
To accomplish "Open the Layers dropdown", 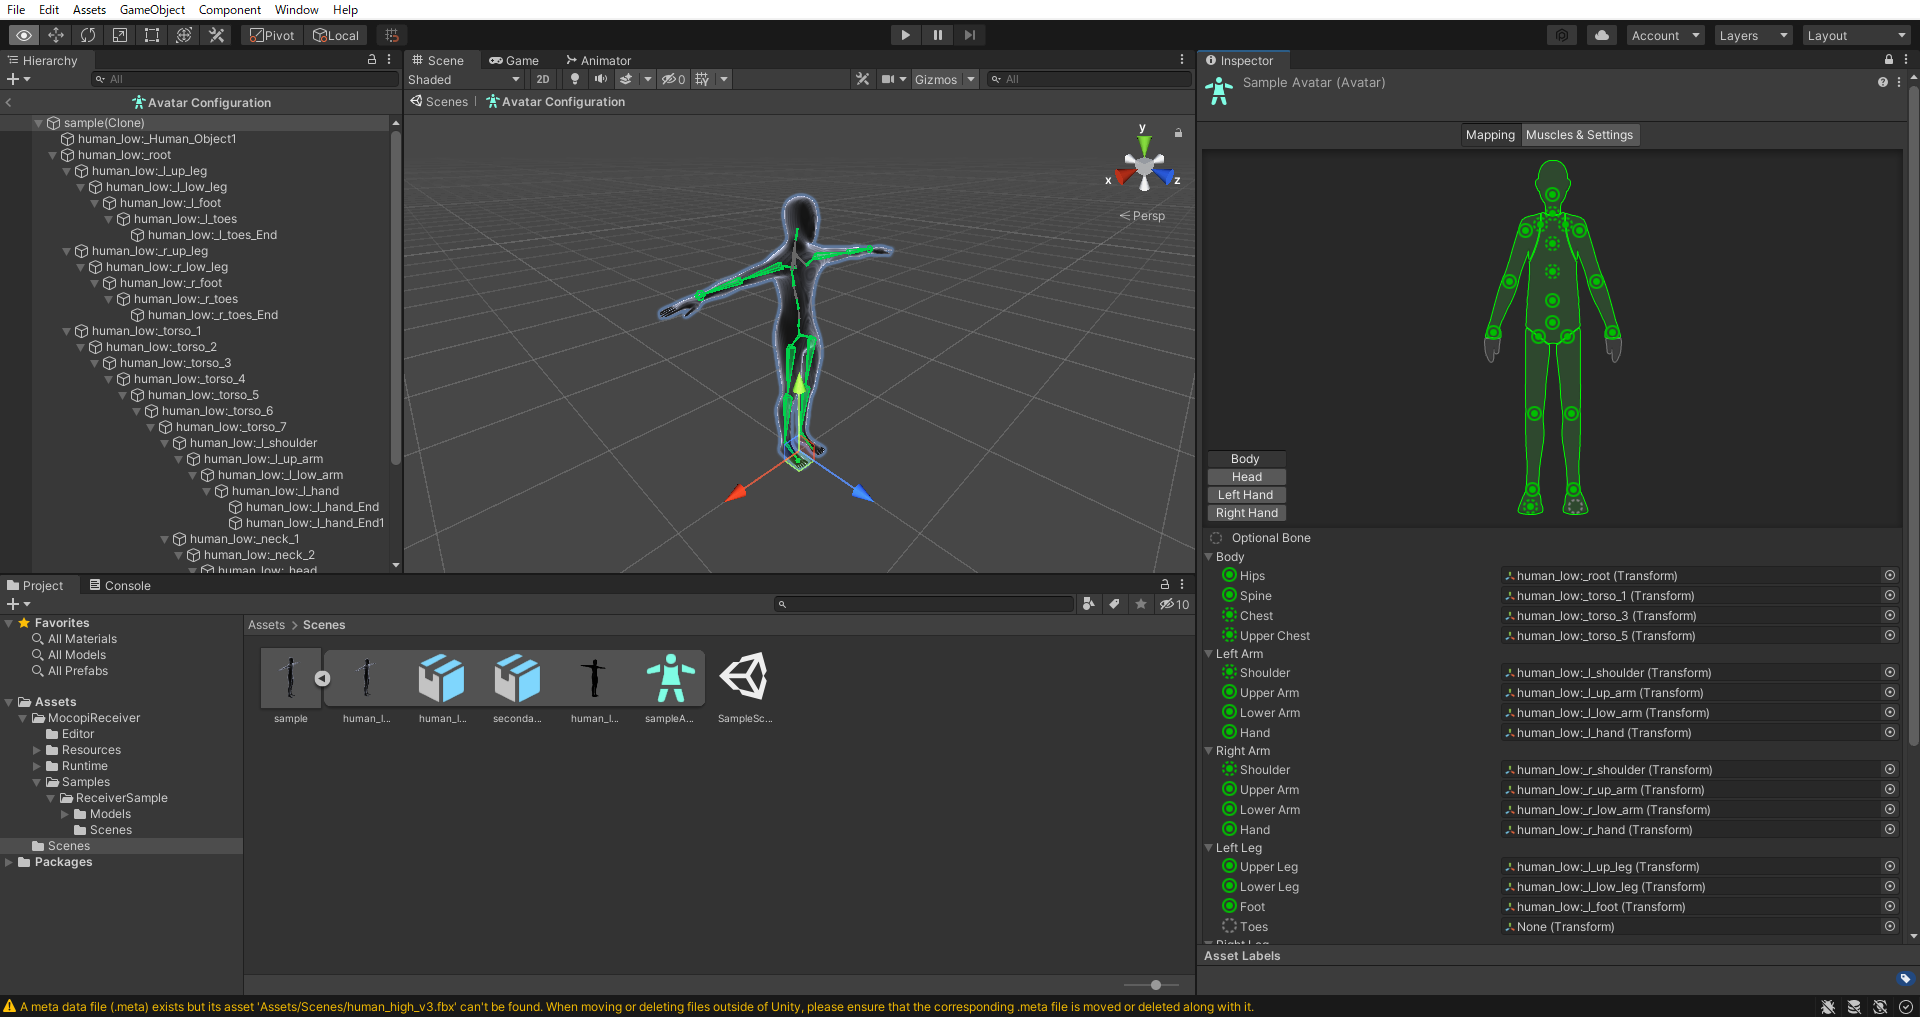I will [1752, 35].
